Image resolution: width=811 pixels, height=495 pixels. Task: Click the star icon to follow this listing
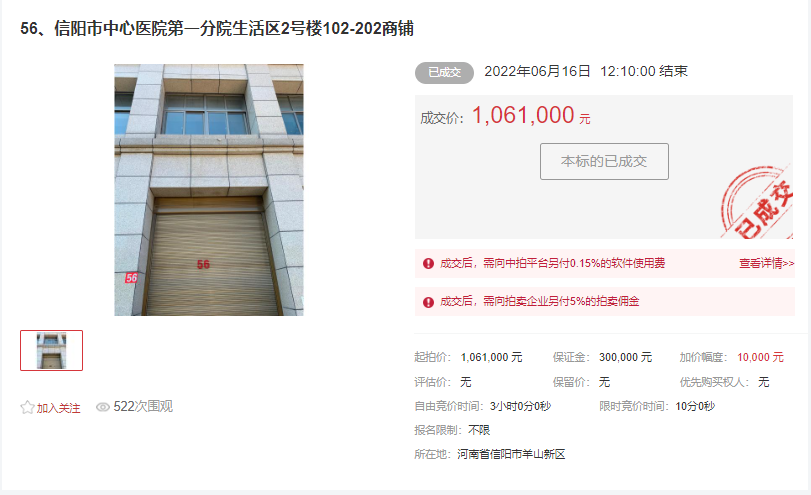[x=27, y=408]
